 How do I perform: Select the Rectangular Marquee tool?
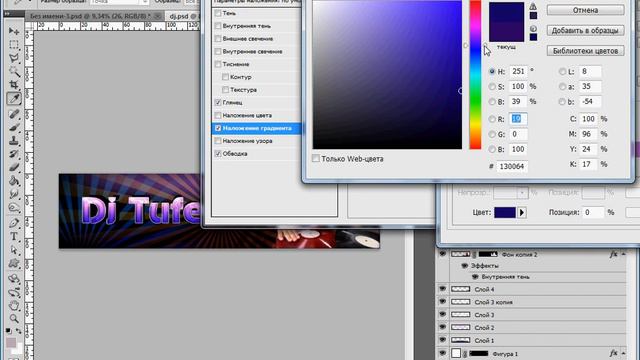pyautogui.click(x=13, y=44)
